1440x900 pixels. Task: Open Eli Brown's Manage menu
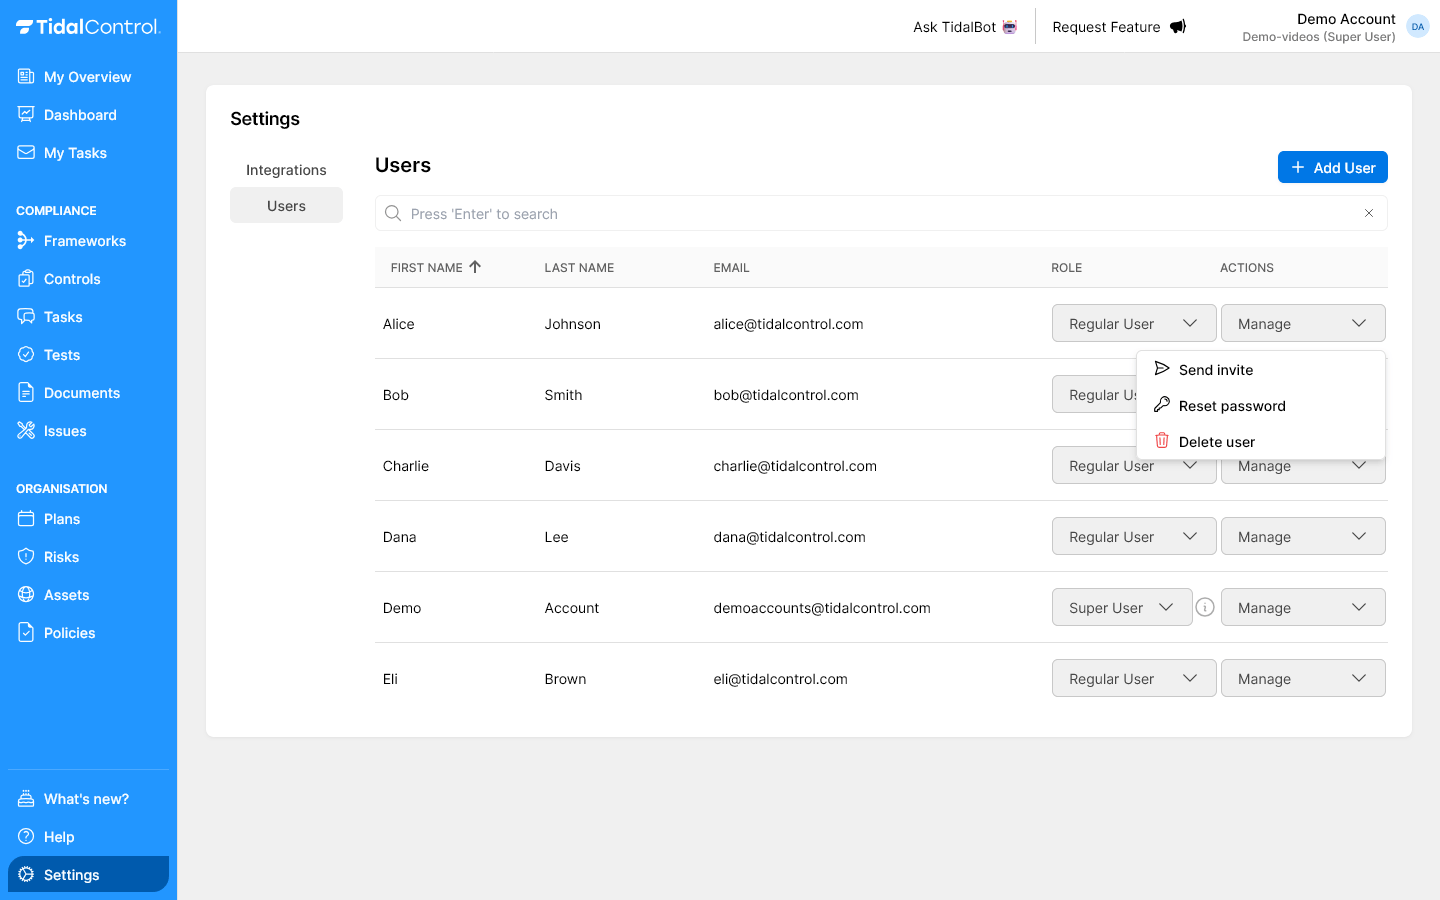click(1303, 678)
